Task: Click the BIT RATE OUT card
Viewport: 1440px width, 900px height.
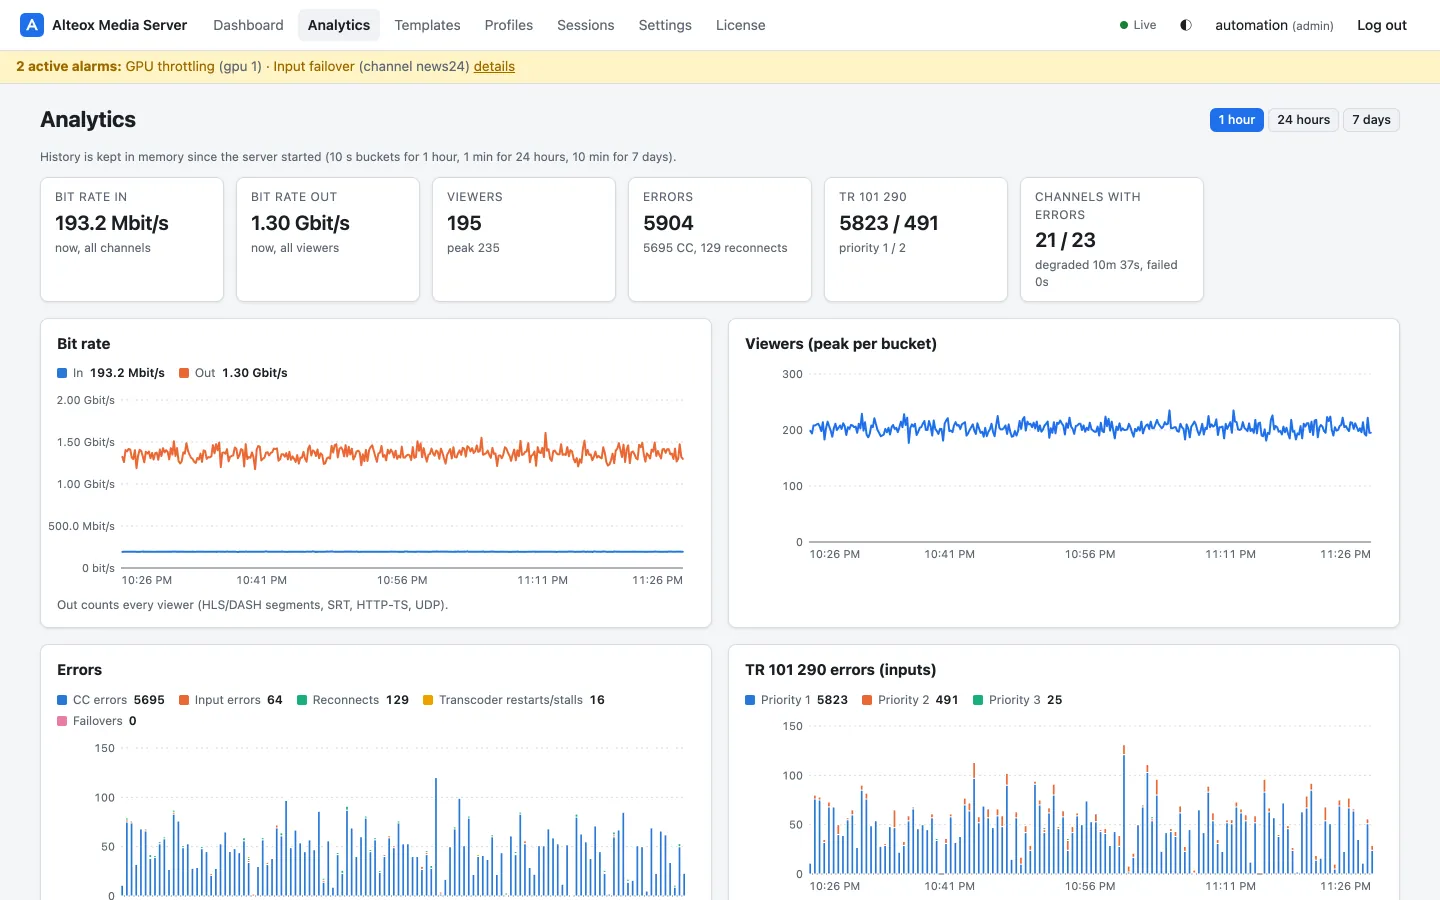Action: point(328,239)
